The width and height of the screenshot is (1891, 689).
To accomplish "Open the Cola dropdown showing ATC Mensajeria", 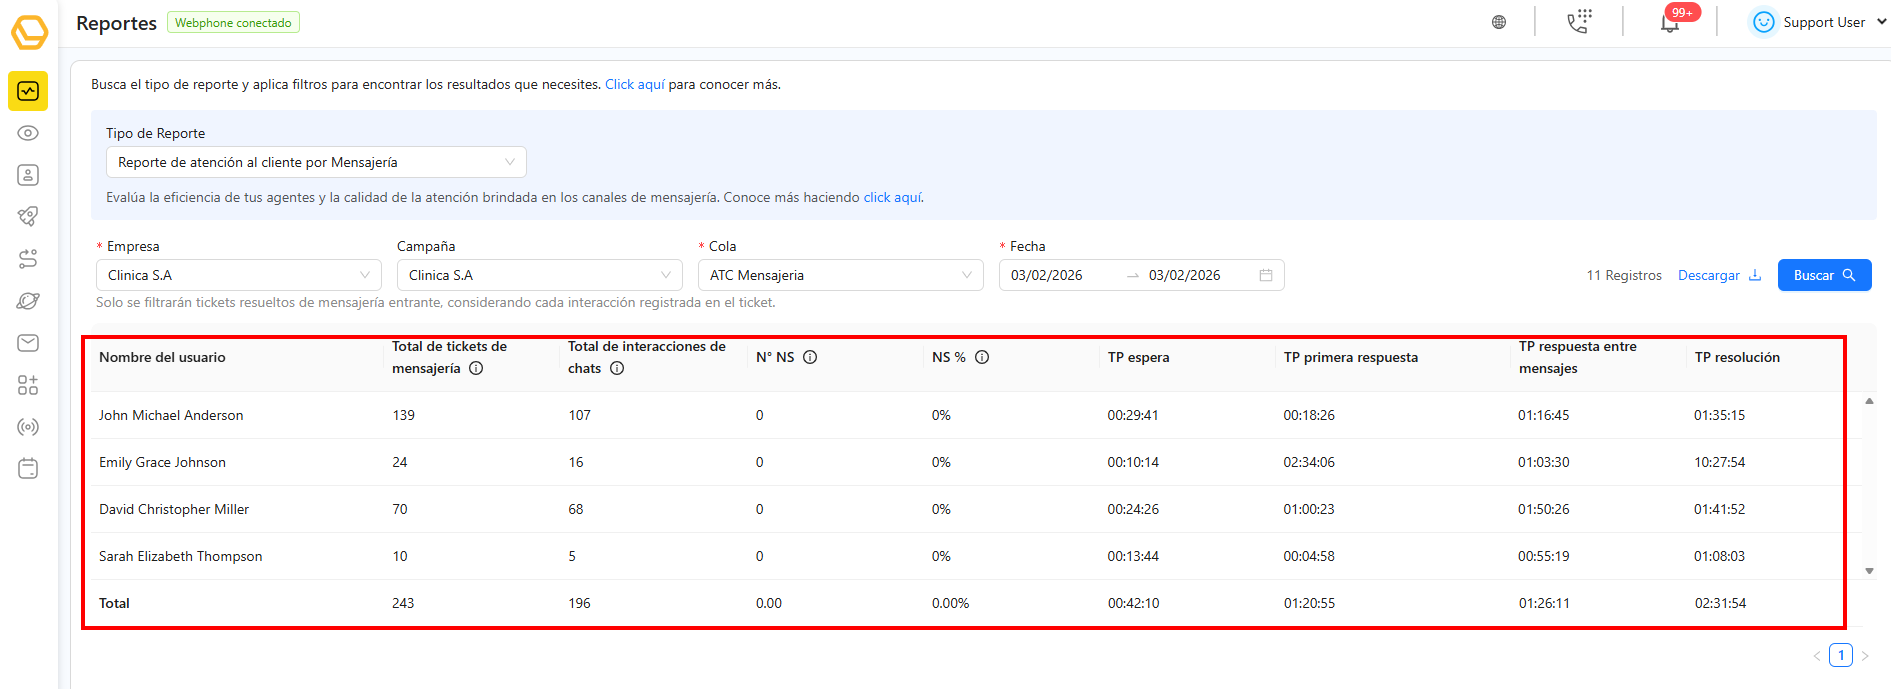I will click(x=840, y=275).
